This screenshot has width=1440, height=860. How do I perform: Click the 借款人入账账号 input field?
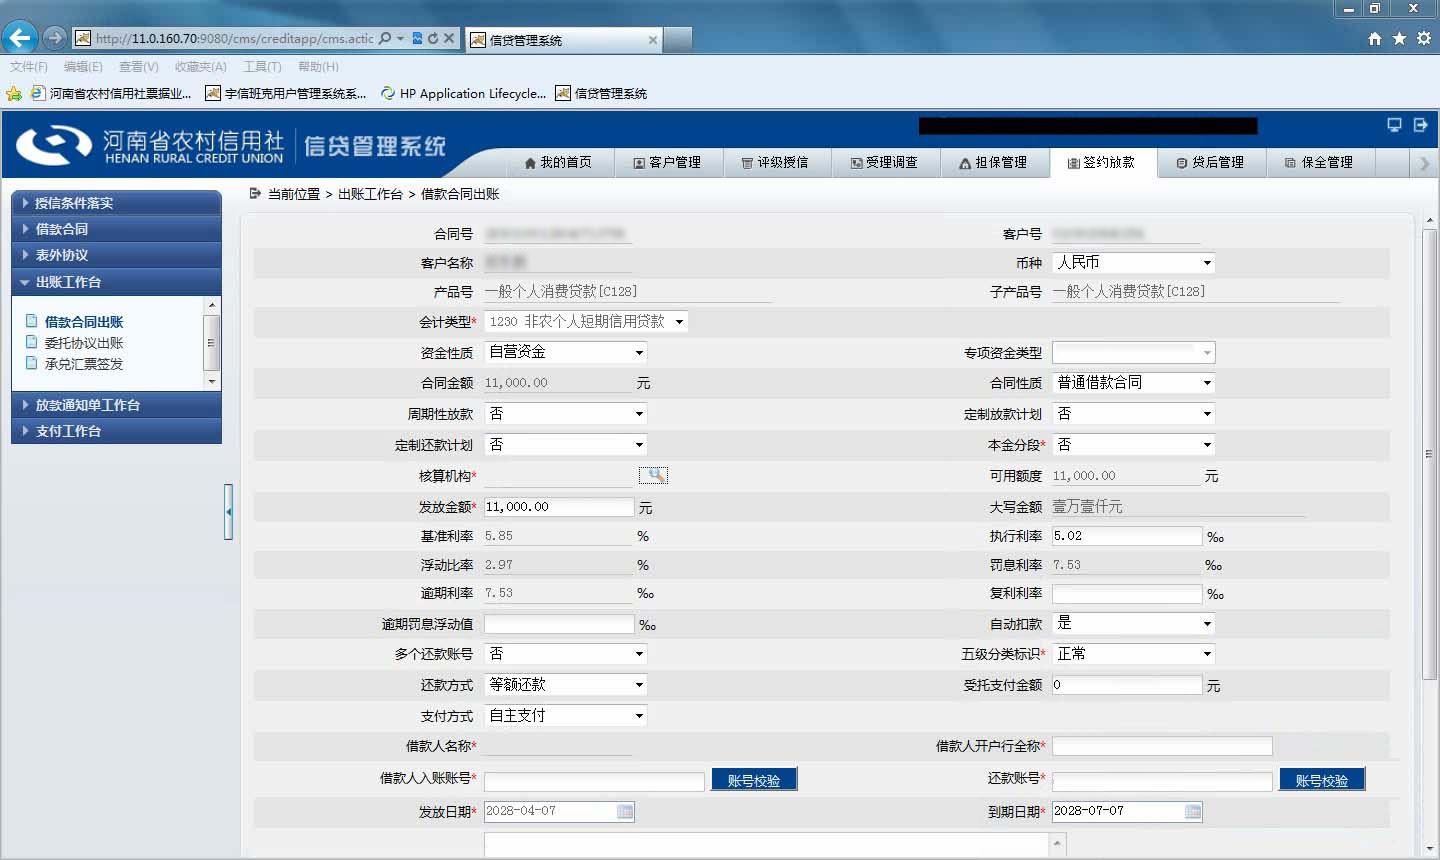point(594,781)
